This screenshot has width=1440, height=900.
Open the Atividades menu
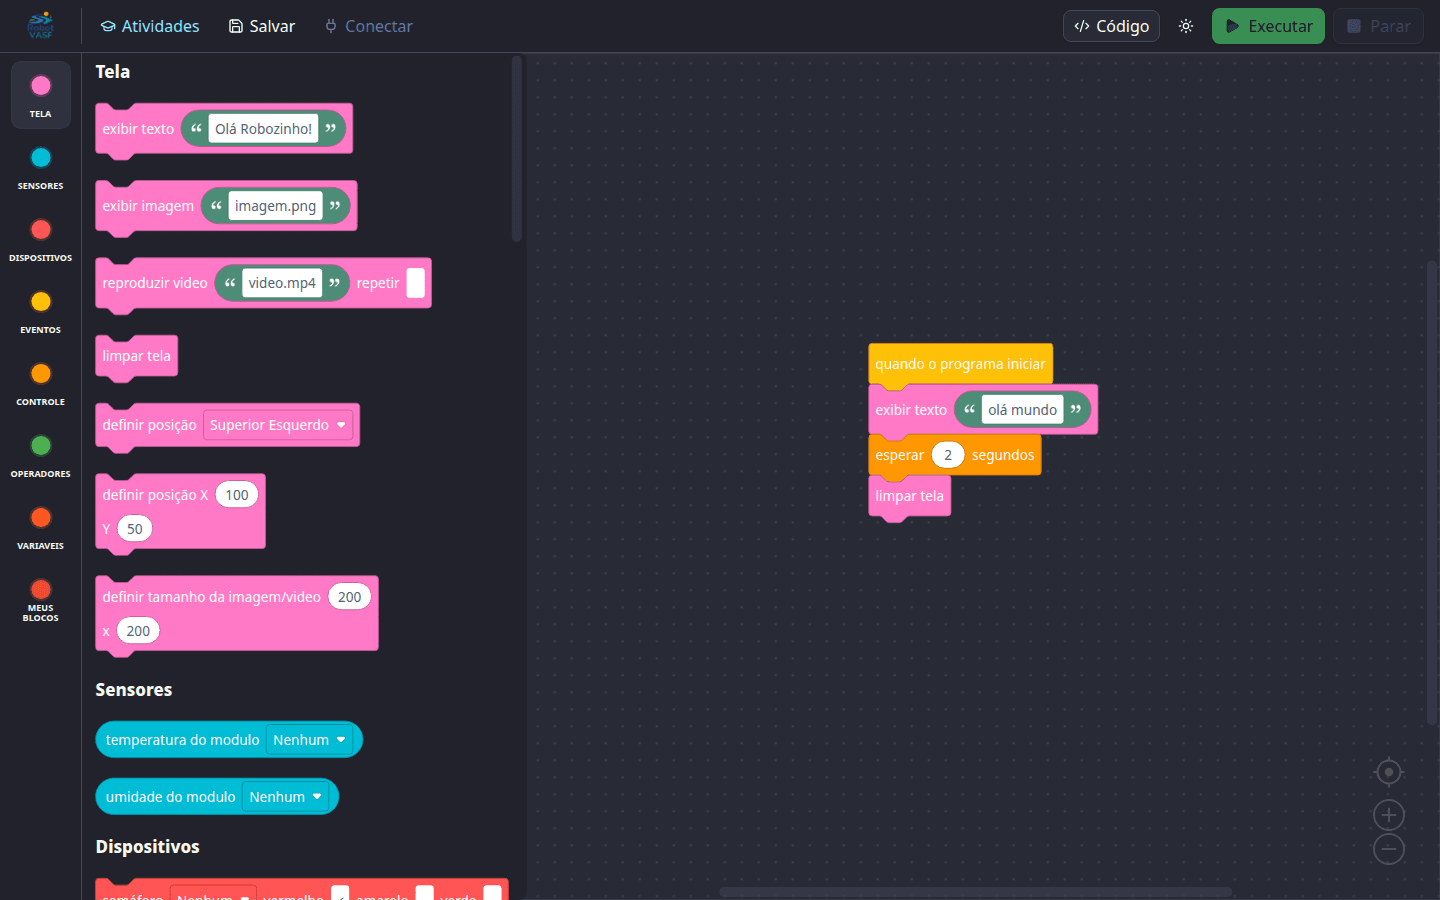pos(150,26)
